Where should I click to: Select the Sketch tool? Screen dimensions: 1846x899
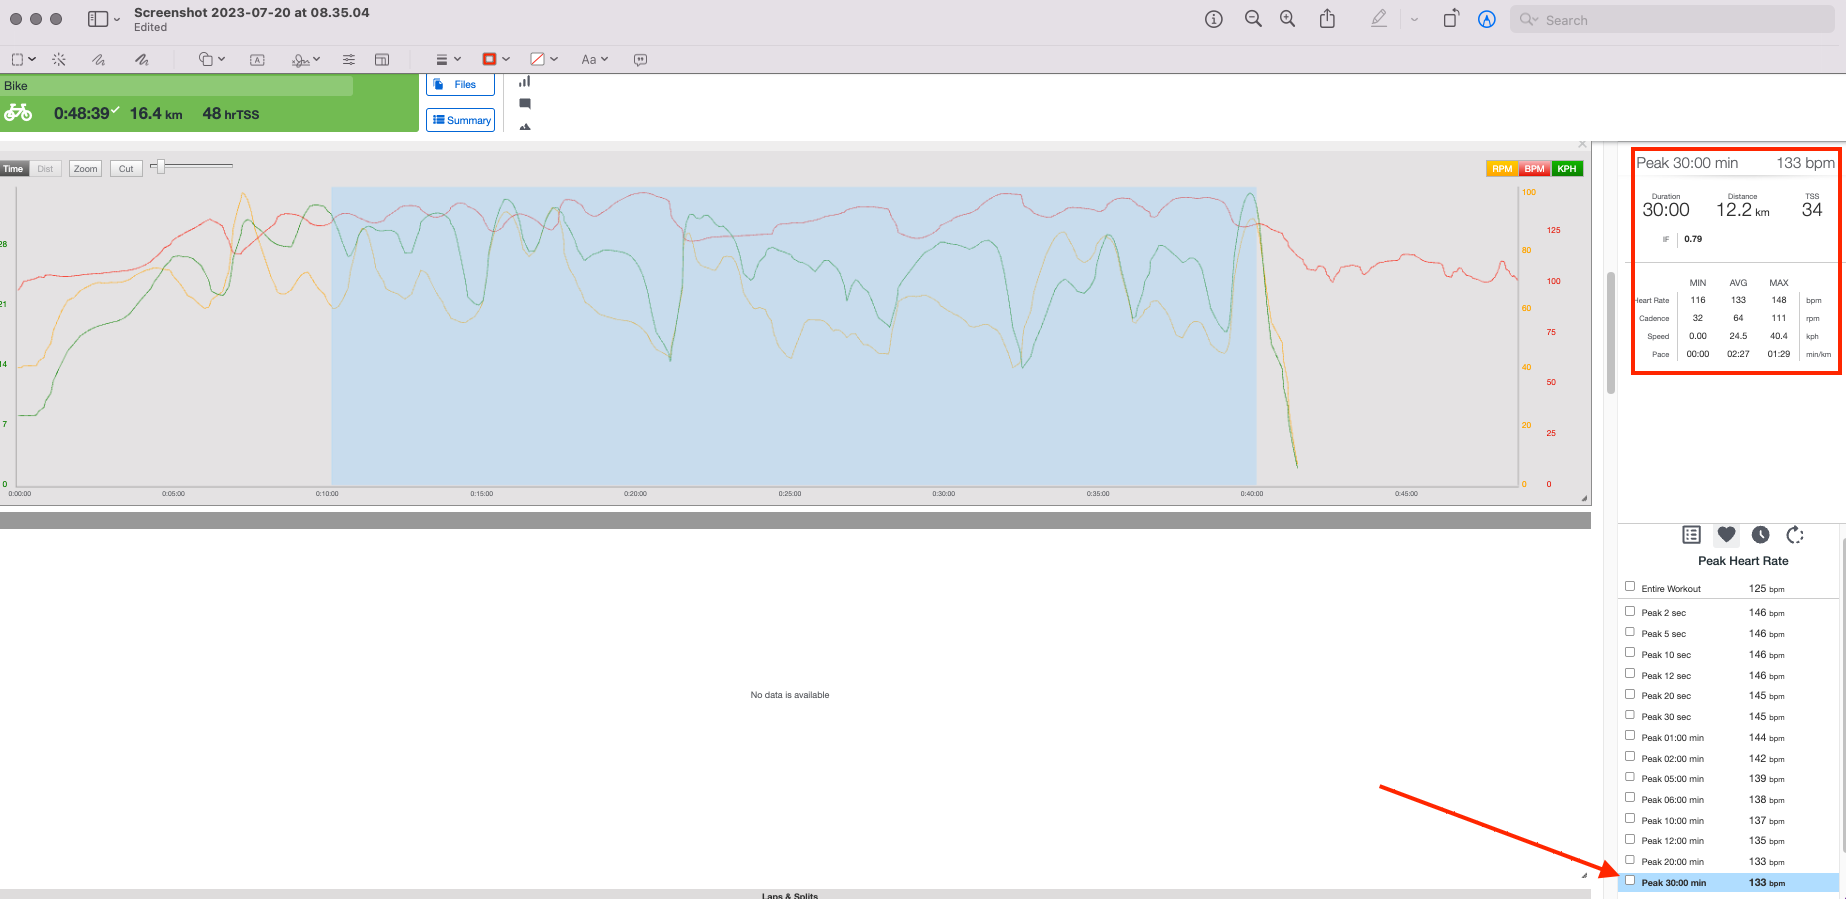[x=98, y=60]
